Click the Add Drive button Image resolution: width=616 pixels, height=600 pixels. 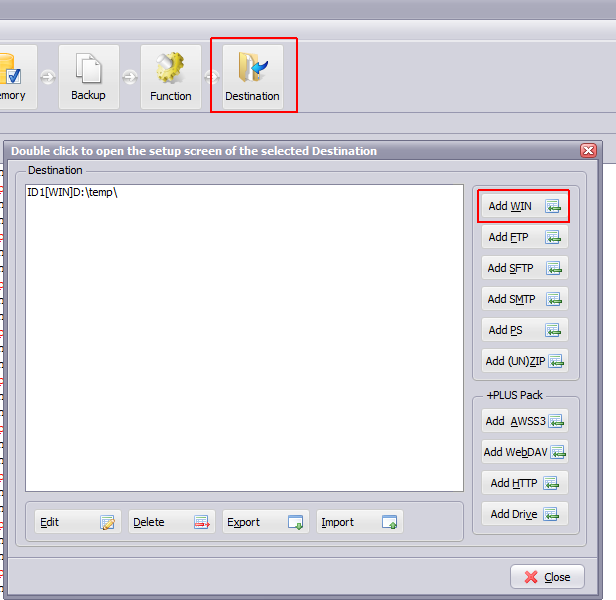pyautogui.click(x=524, y=514)
